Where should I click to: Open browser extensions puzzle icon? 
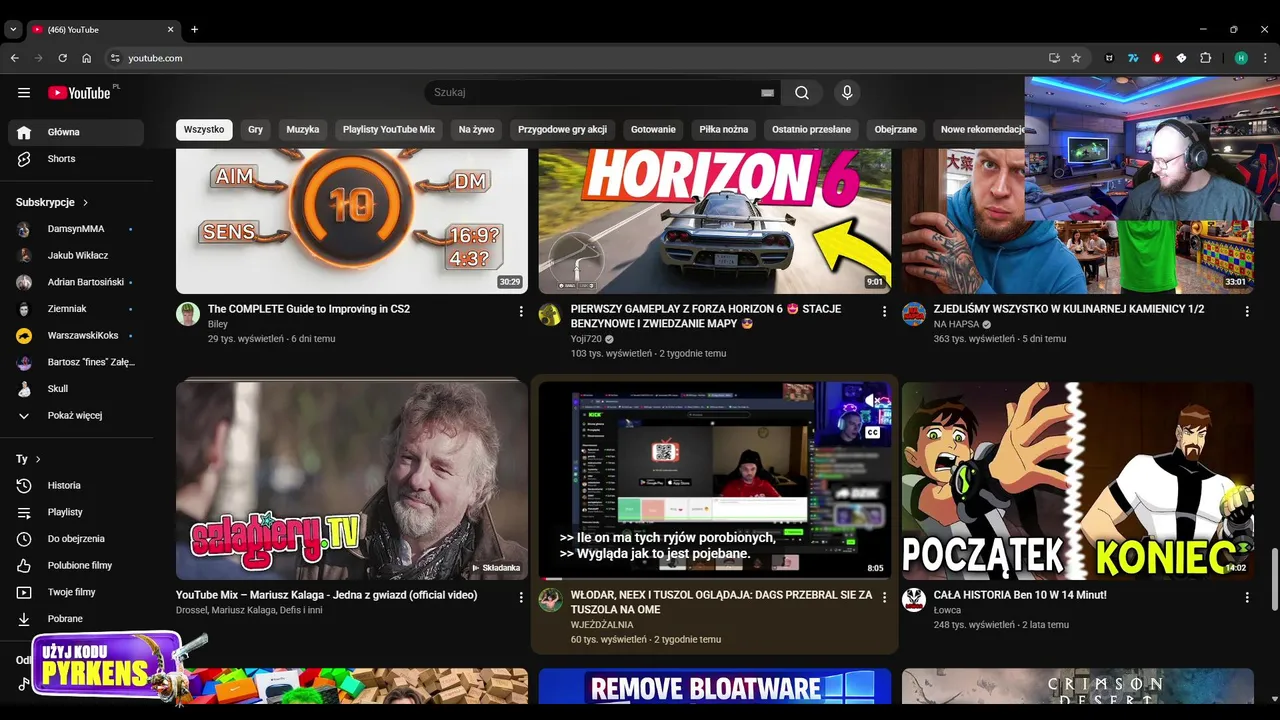[1205, 58]
